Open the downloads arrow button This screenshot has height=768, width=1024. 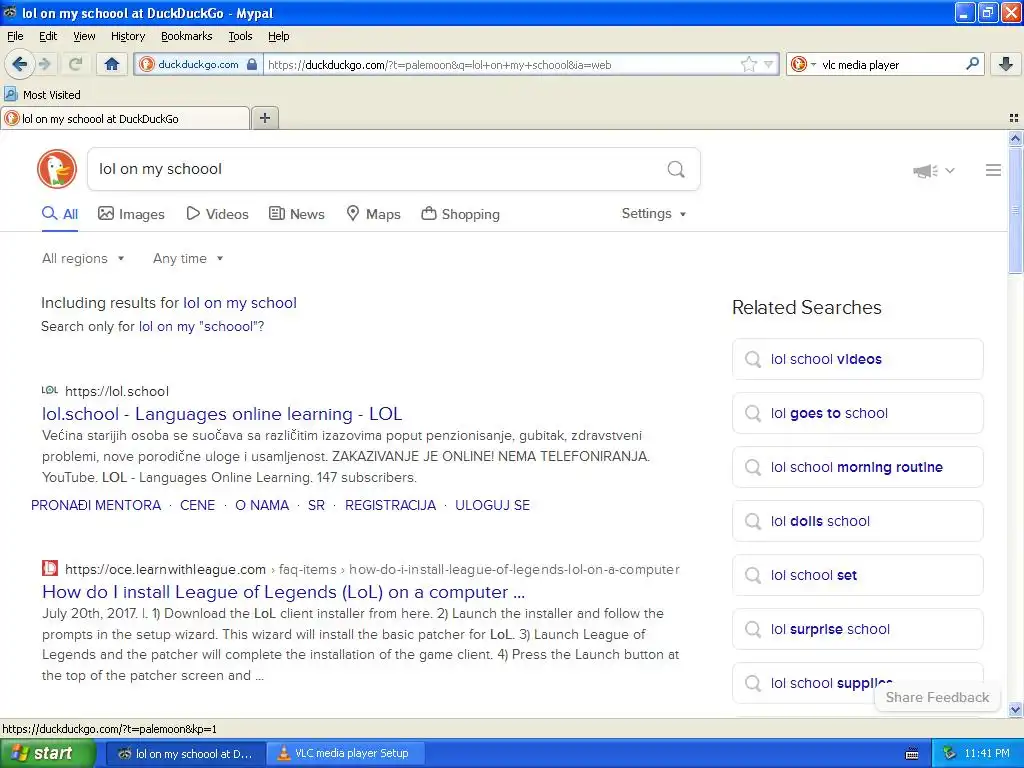pyautogui.click(x=1006, y=64)
